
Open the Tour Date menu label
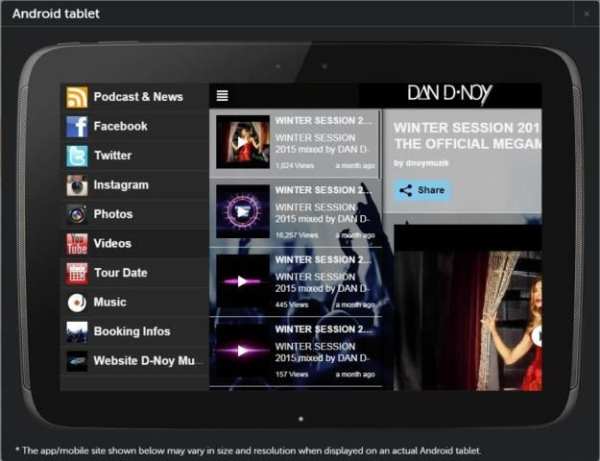(121, 273)
